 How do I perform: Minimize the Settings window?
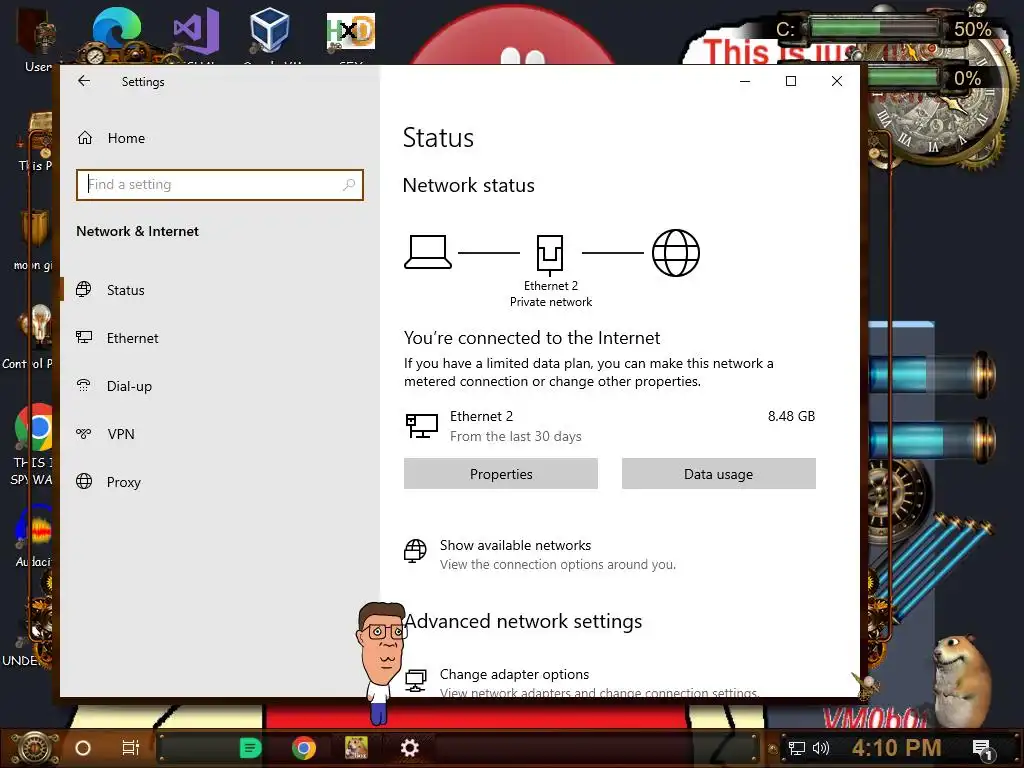click(x=744, y=81)
